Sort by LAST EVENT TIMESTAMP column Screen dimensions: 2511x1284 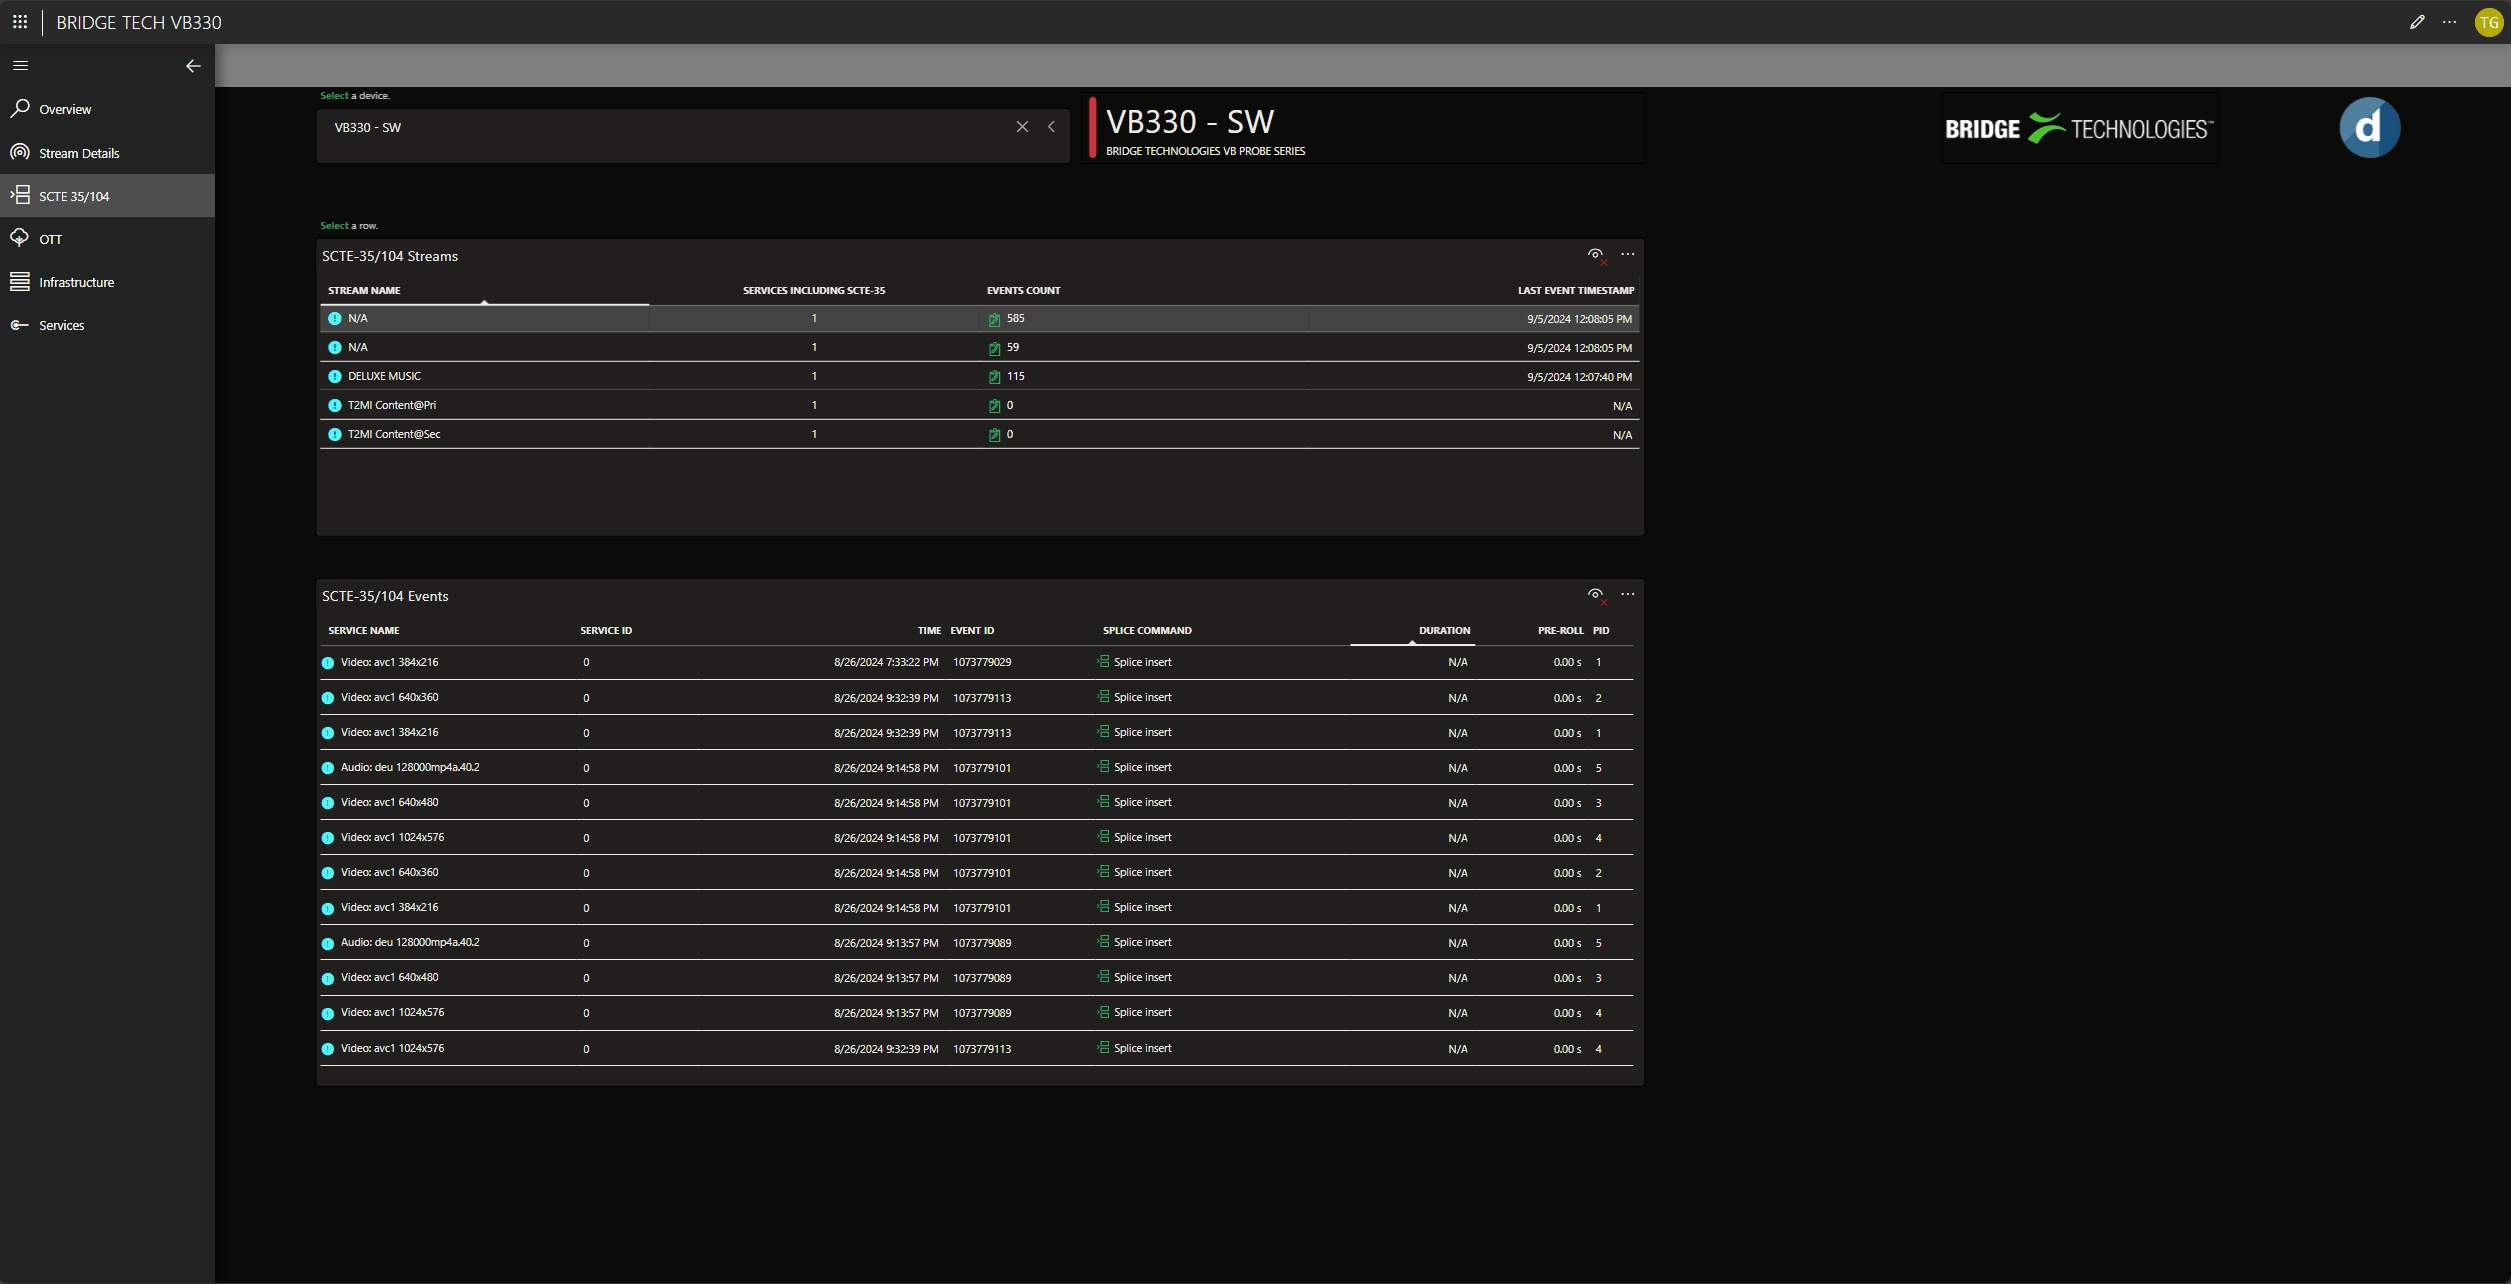tap(1575, 290)
